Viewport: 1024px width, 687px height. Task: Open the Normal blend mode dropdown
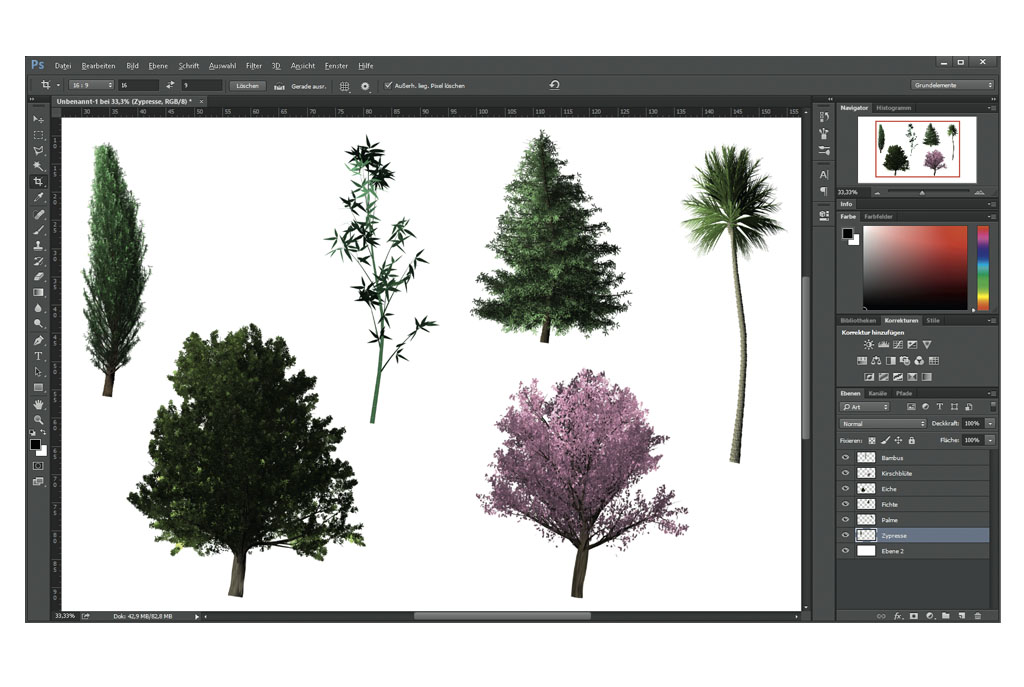(883, 424)
